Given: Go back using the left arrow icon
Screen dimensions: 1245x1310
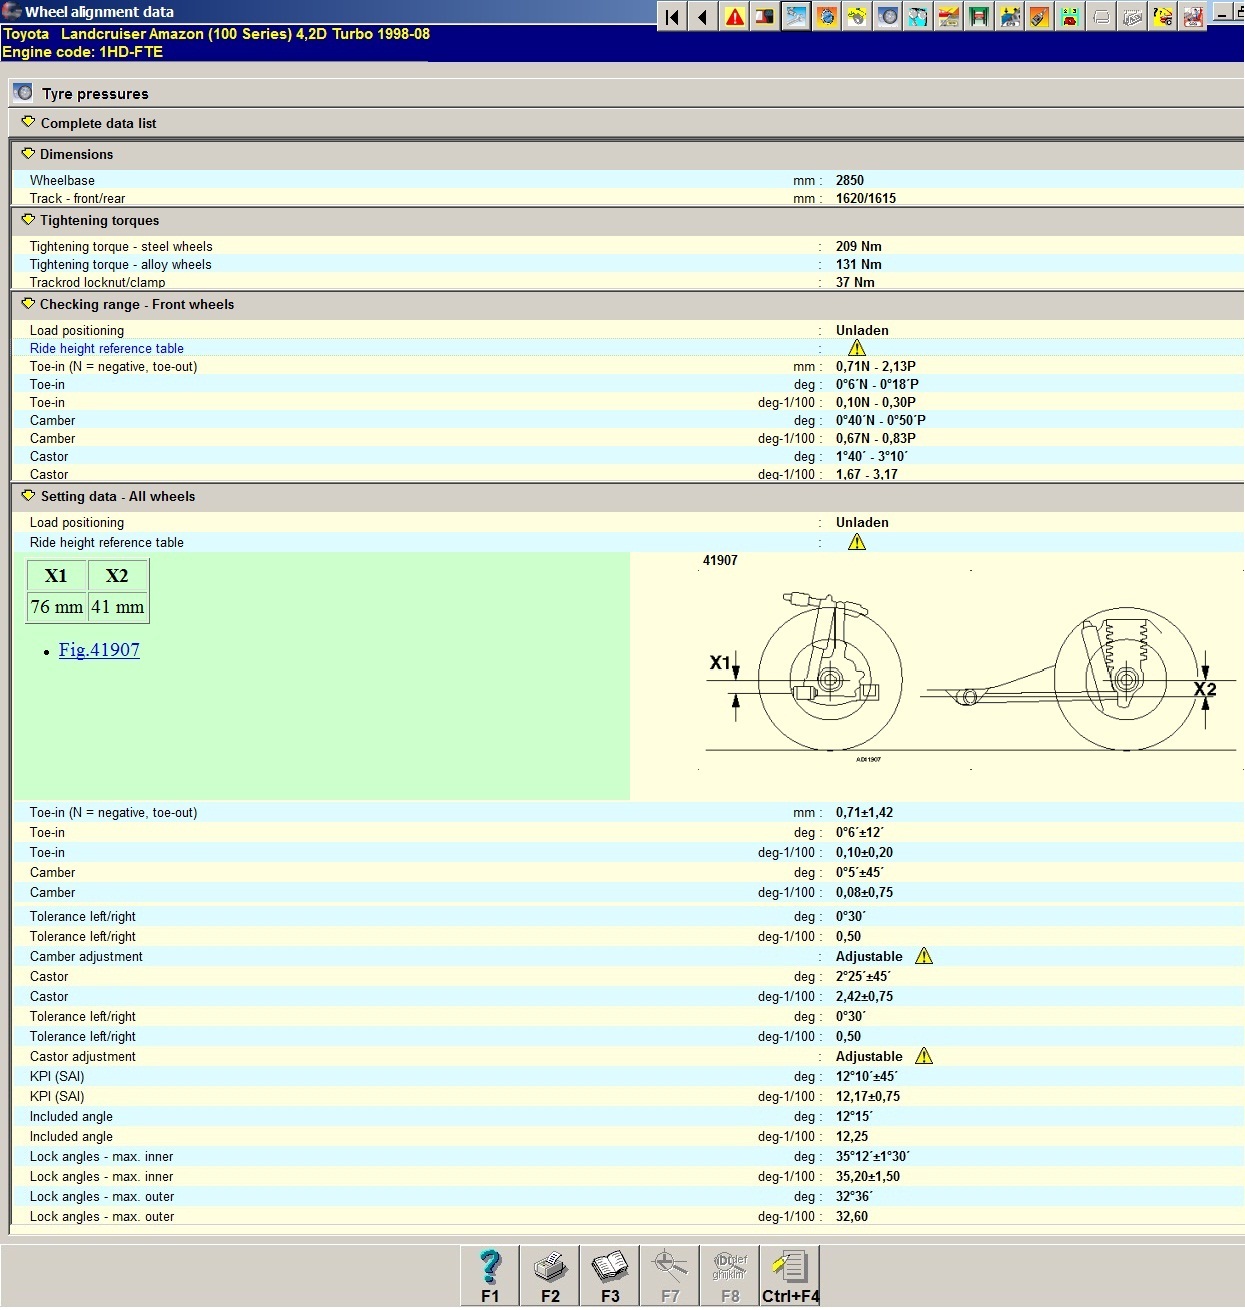Looking at the screenshot, I should point(703,17).
